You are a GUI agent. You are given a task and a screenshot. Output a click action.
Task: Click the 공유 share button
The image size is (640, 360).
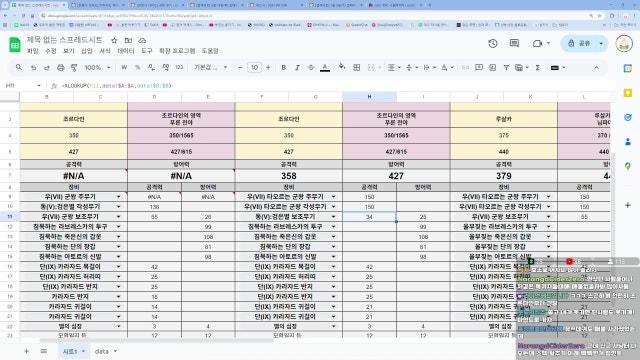tap(580, 43)
